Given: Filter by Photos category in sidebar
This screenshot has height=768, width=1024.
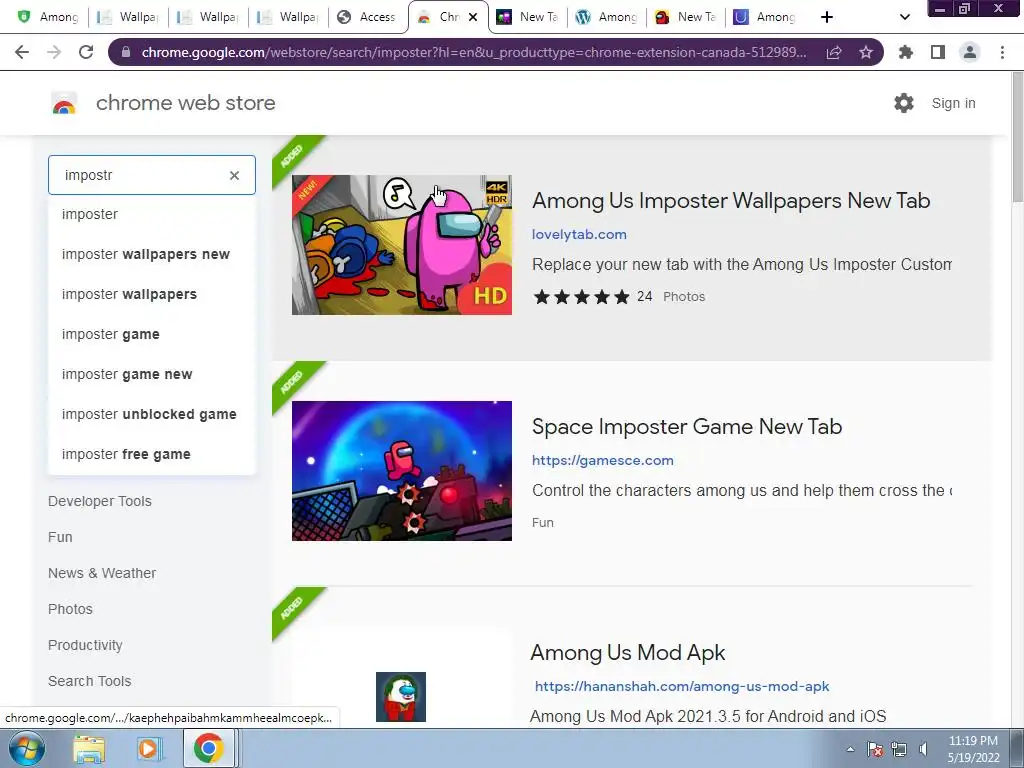Looking at the screenshot, I should (x=70, y=609).
